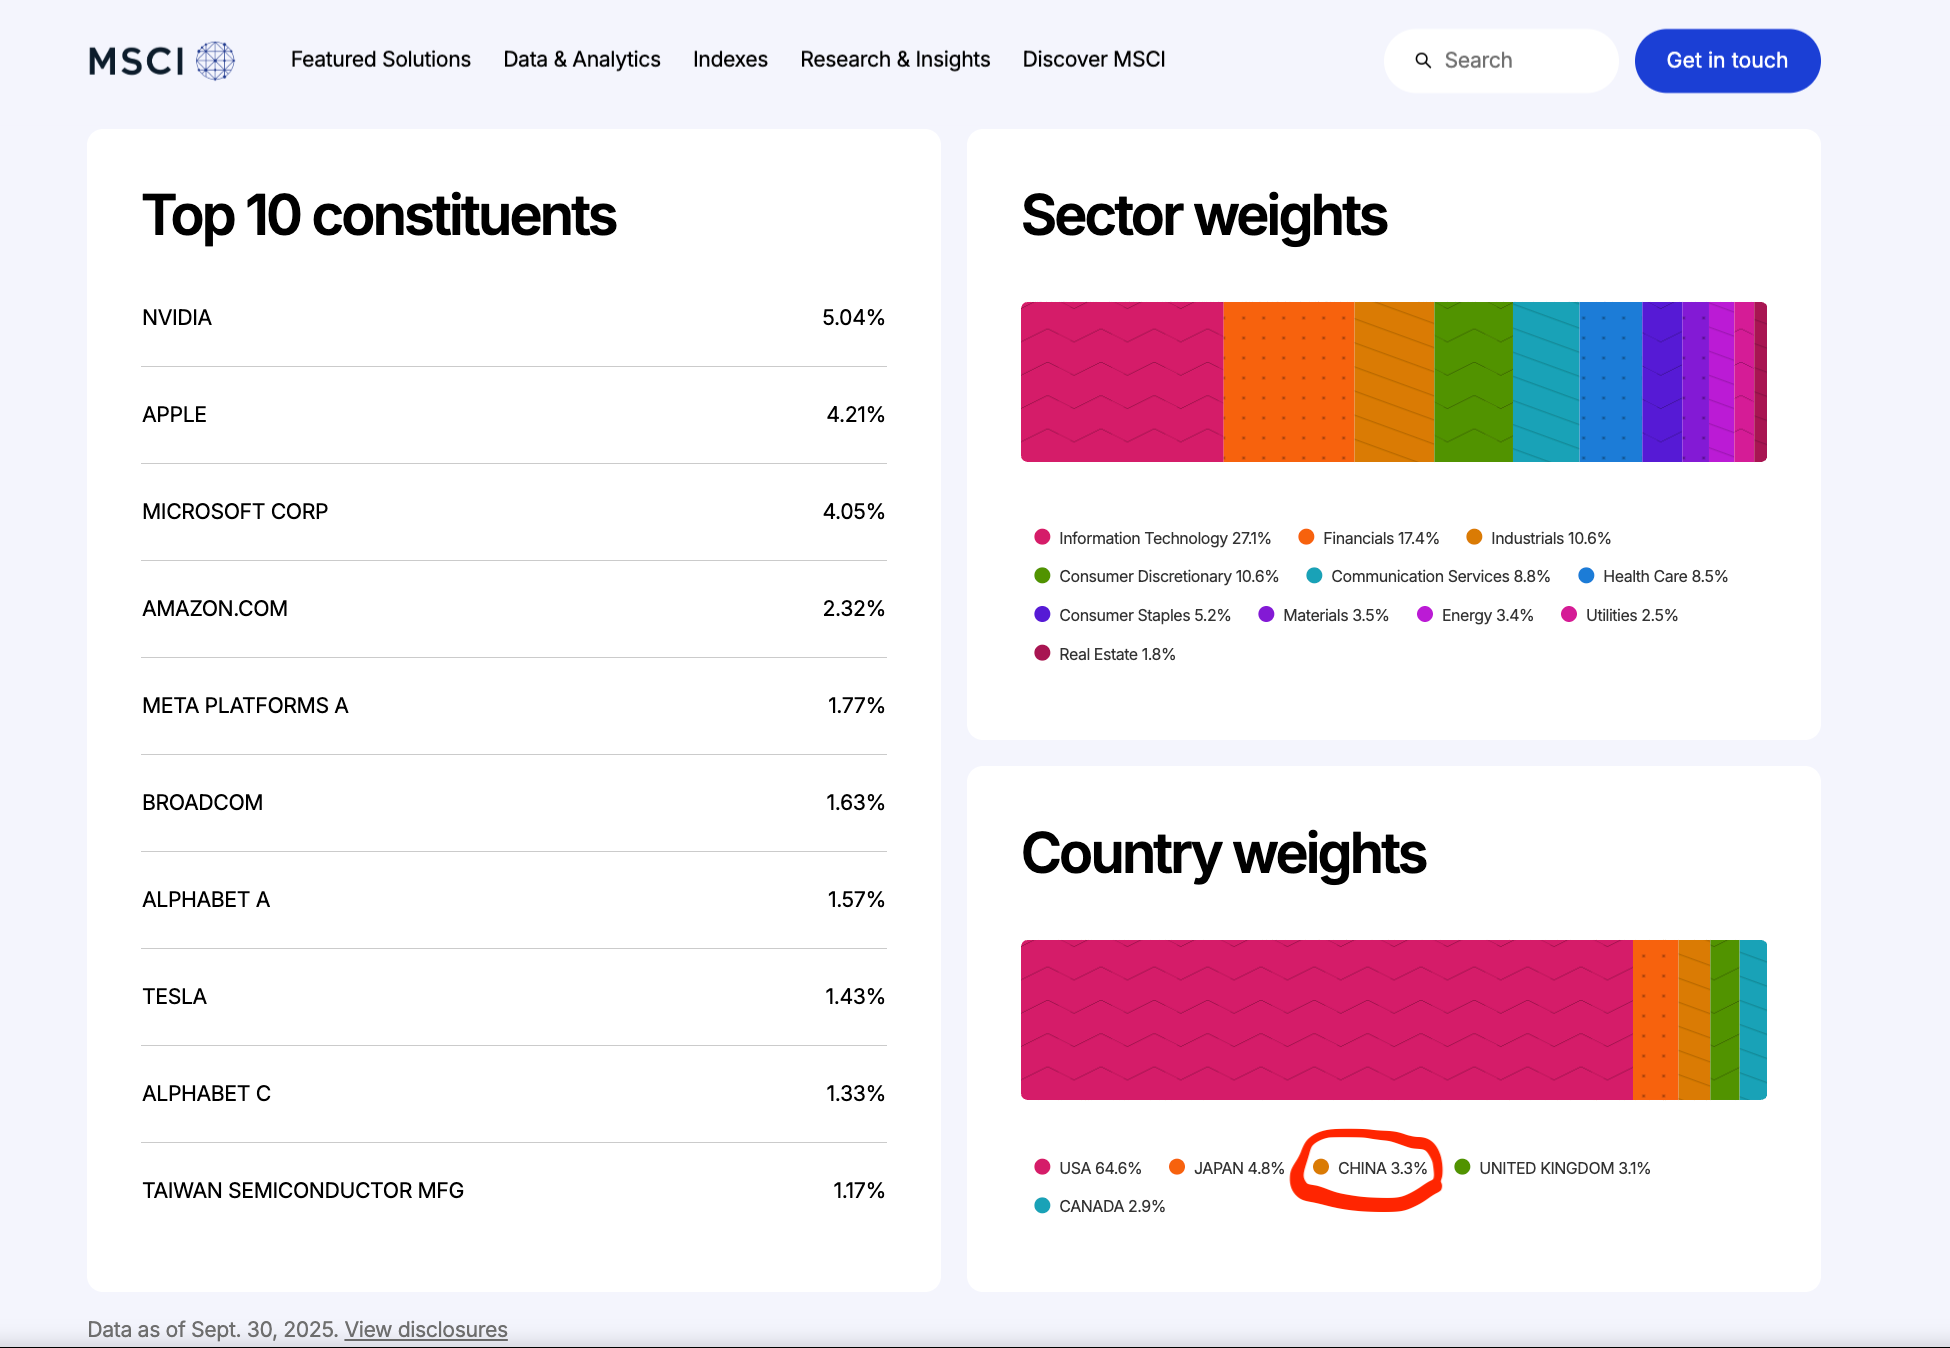The width and height of the screenshot is (1950, 1348).
Task: Open the Indexes menu
Action: [x=730, y=60]
